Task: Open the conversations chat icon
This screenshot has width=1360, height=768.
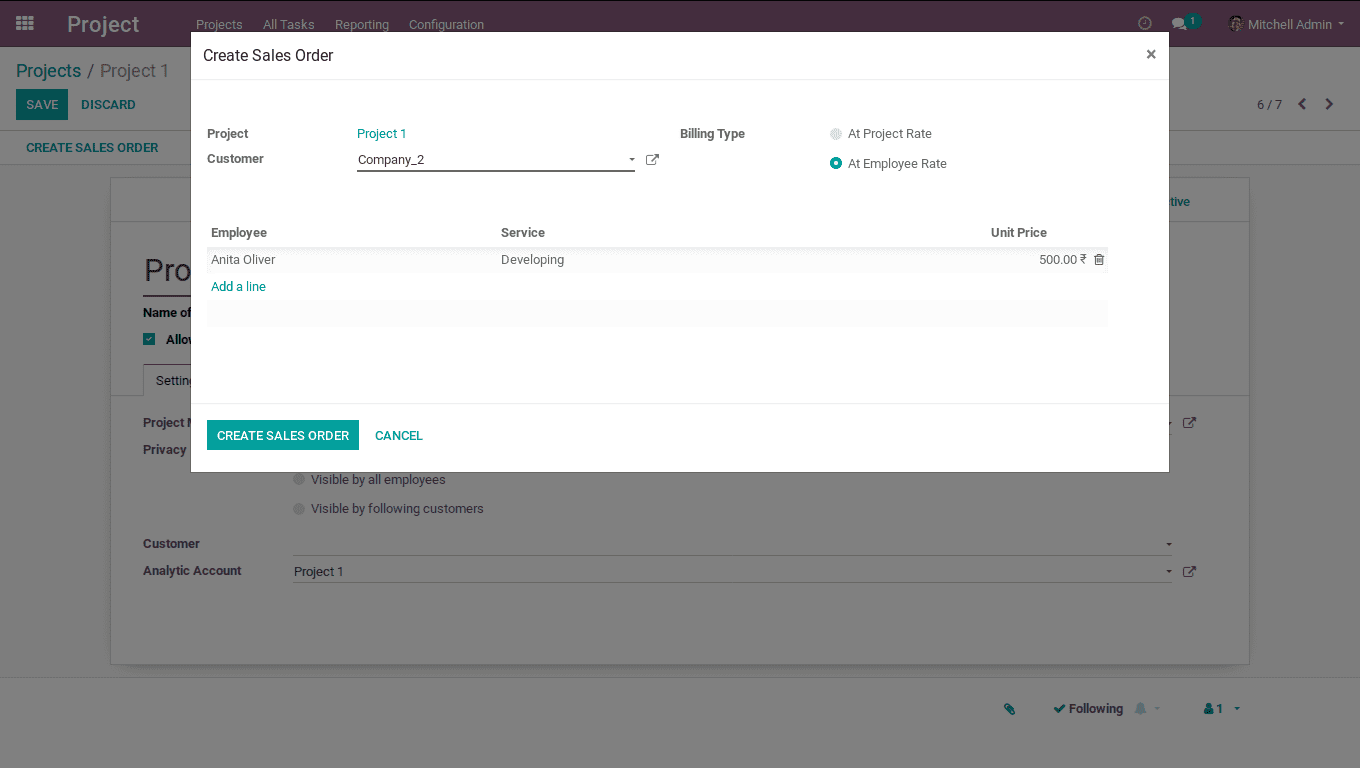Action: click(1180, 23)
